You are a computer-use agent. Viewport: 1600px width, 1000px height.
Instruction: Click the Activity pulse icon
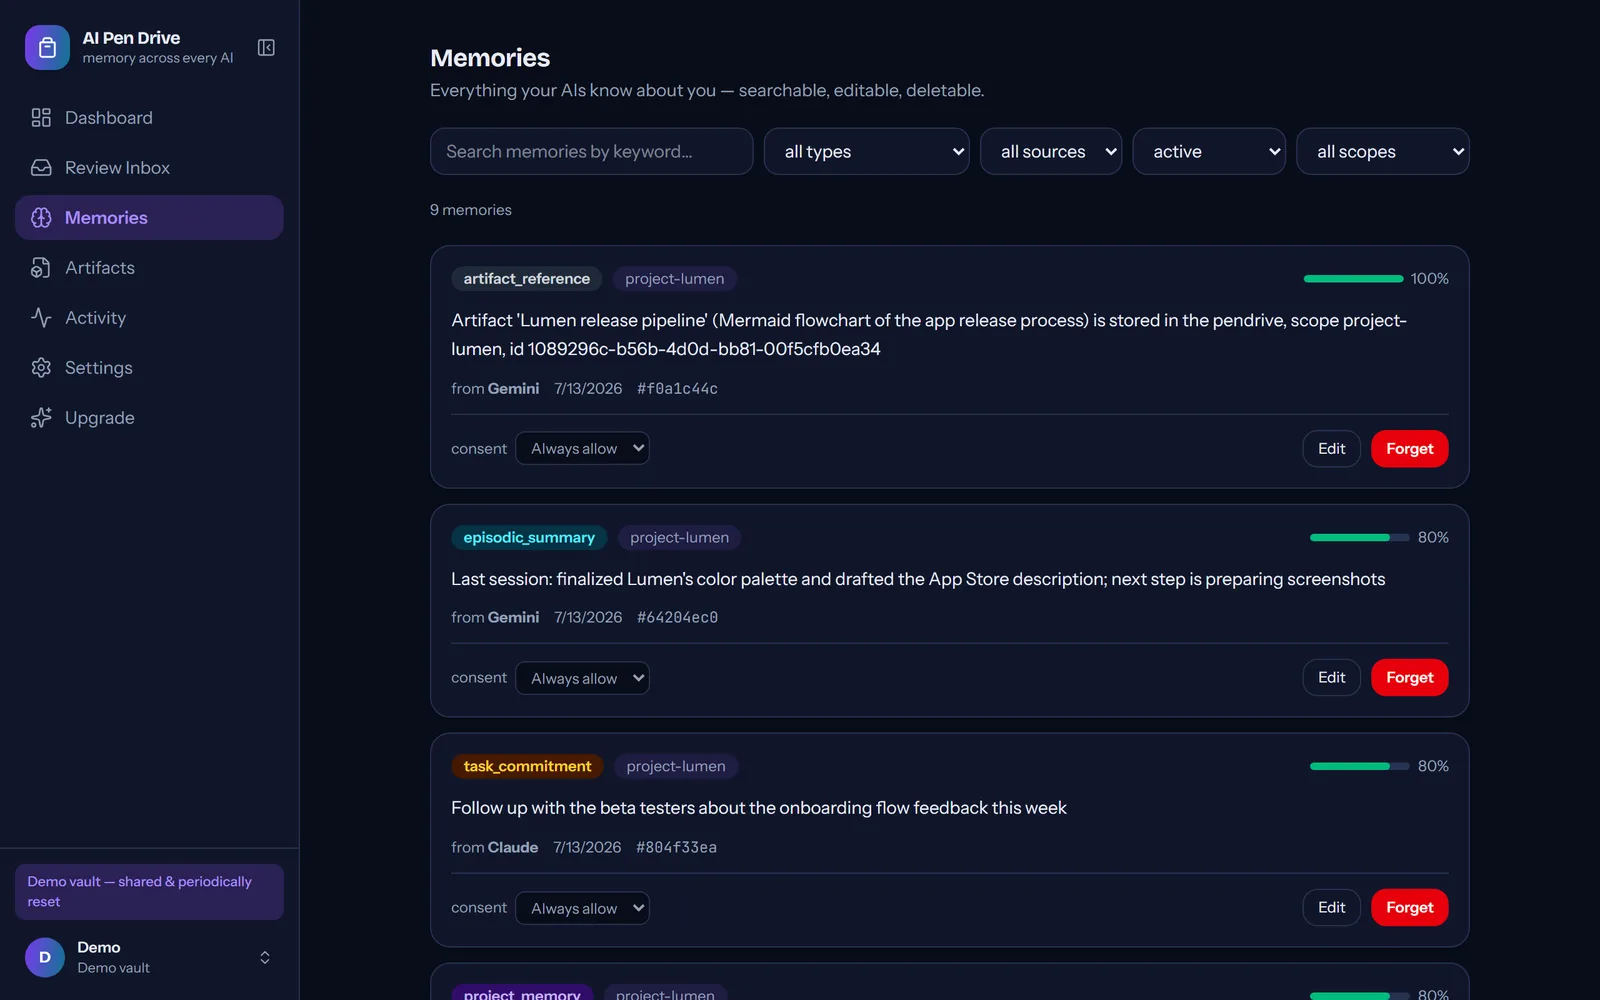[x=41, y=318]
